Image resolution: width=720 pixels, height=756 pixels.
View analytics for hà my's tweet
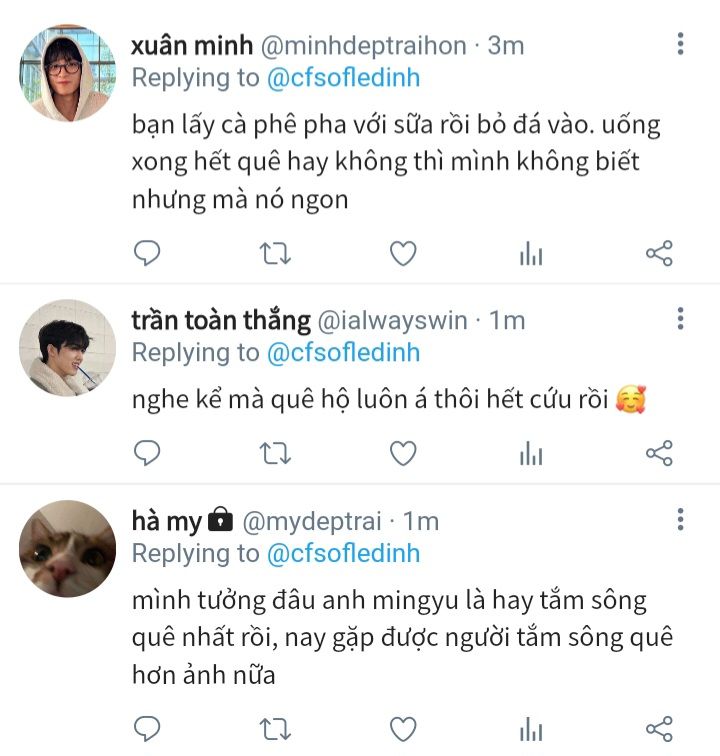coord(530,729)
